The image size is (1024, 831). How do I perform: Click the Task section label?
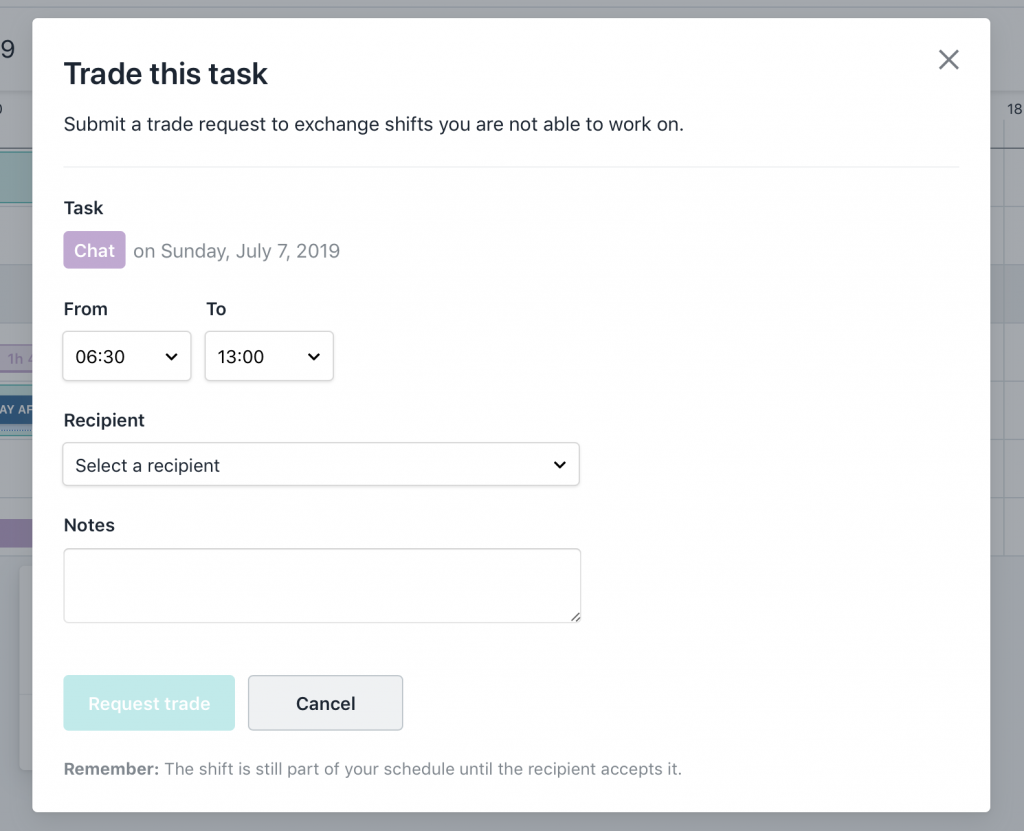point(83,208)
